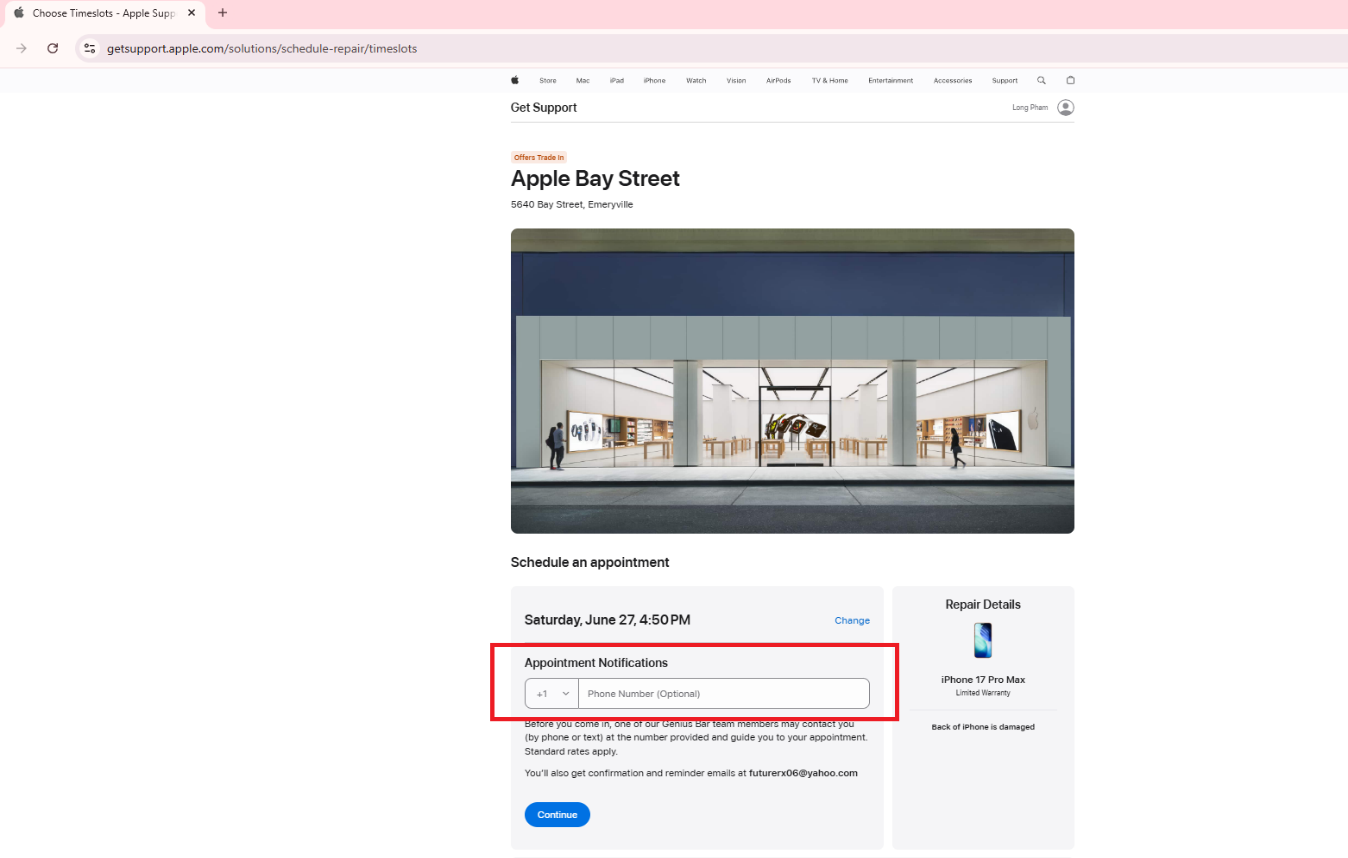
Task: Open the +1 country code dropdown
Action: [x=552, y=694]
